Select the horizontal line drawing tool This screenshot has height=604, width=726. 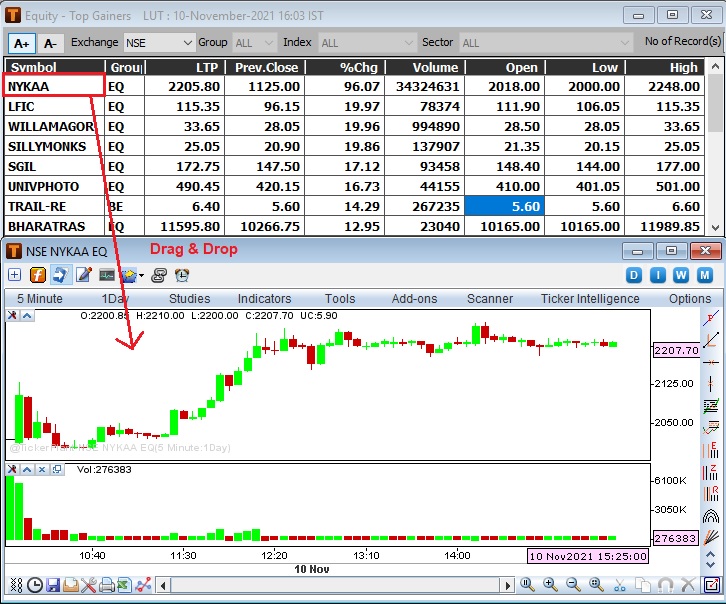click(x=711, y=362)
